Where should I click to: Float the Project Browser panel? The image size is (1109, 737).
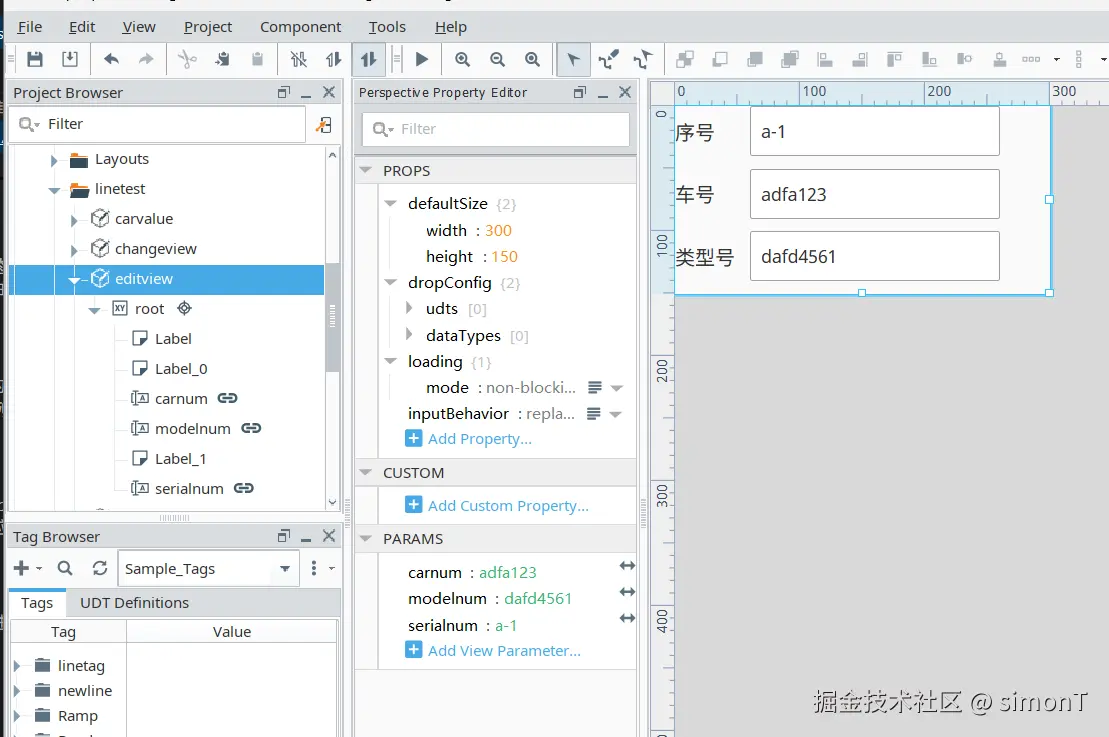pos(284,92)
